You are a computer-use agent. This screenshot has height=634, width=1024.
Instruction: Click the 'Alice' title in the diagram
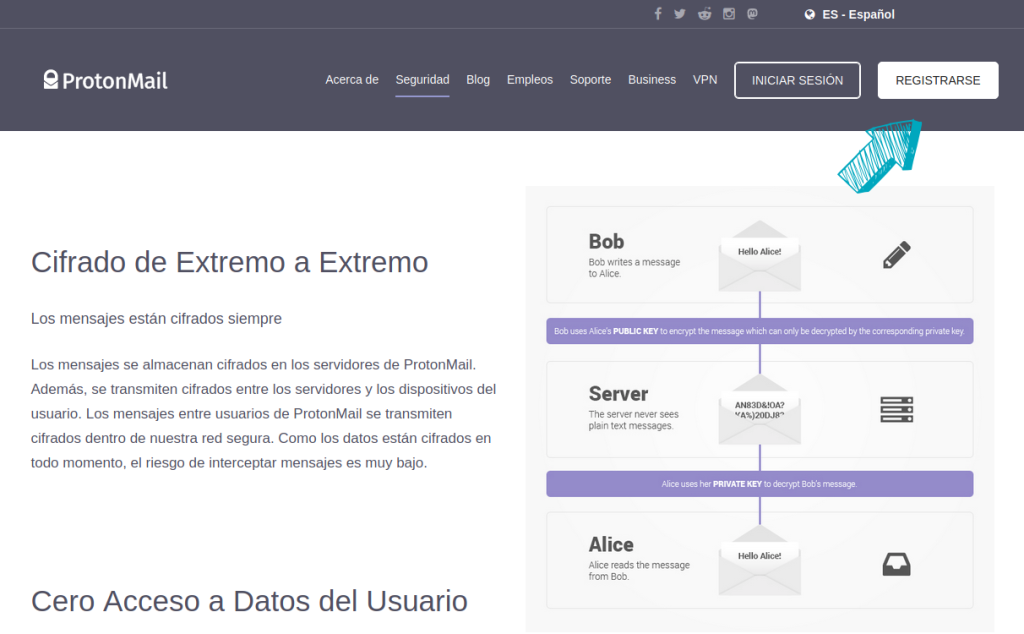[x=611, y=545]
